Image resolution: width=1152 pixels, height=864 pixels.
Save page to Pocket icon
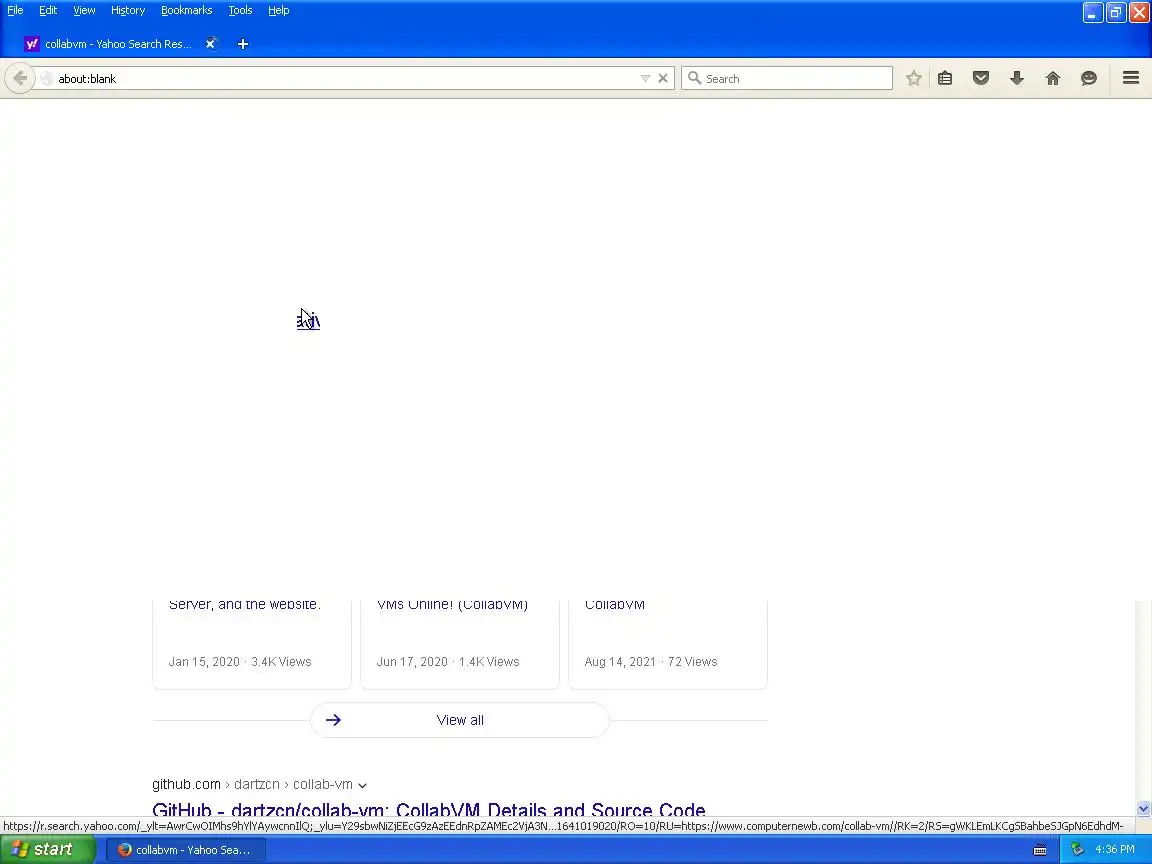981,79
